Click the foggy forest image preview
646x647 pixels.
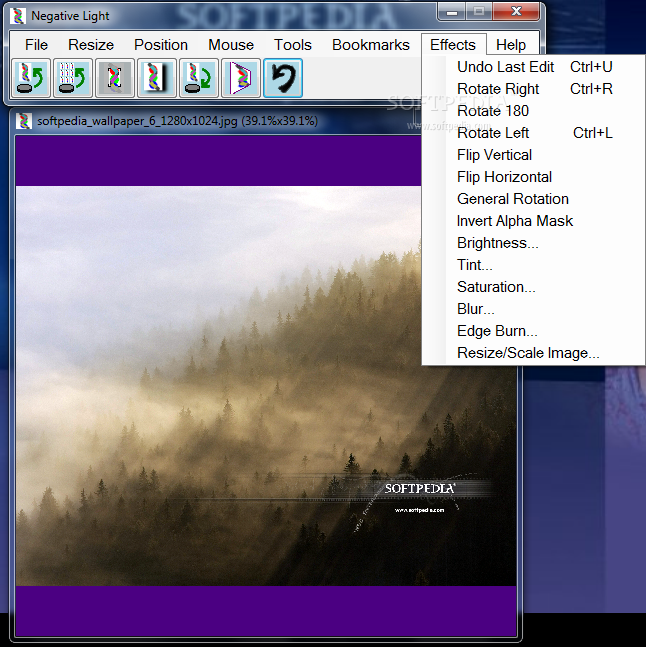[266, 386]
